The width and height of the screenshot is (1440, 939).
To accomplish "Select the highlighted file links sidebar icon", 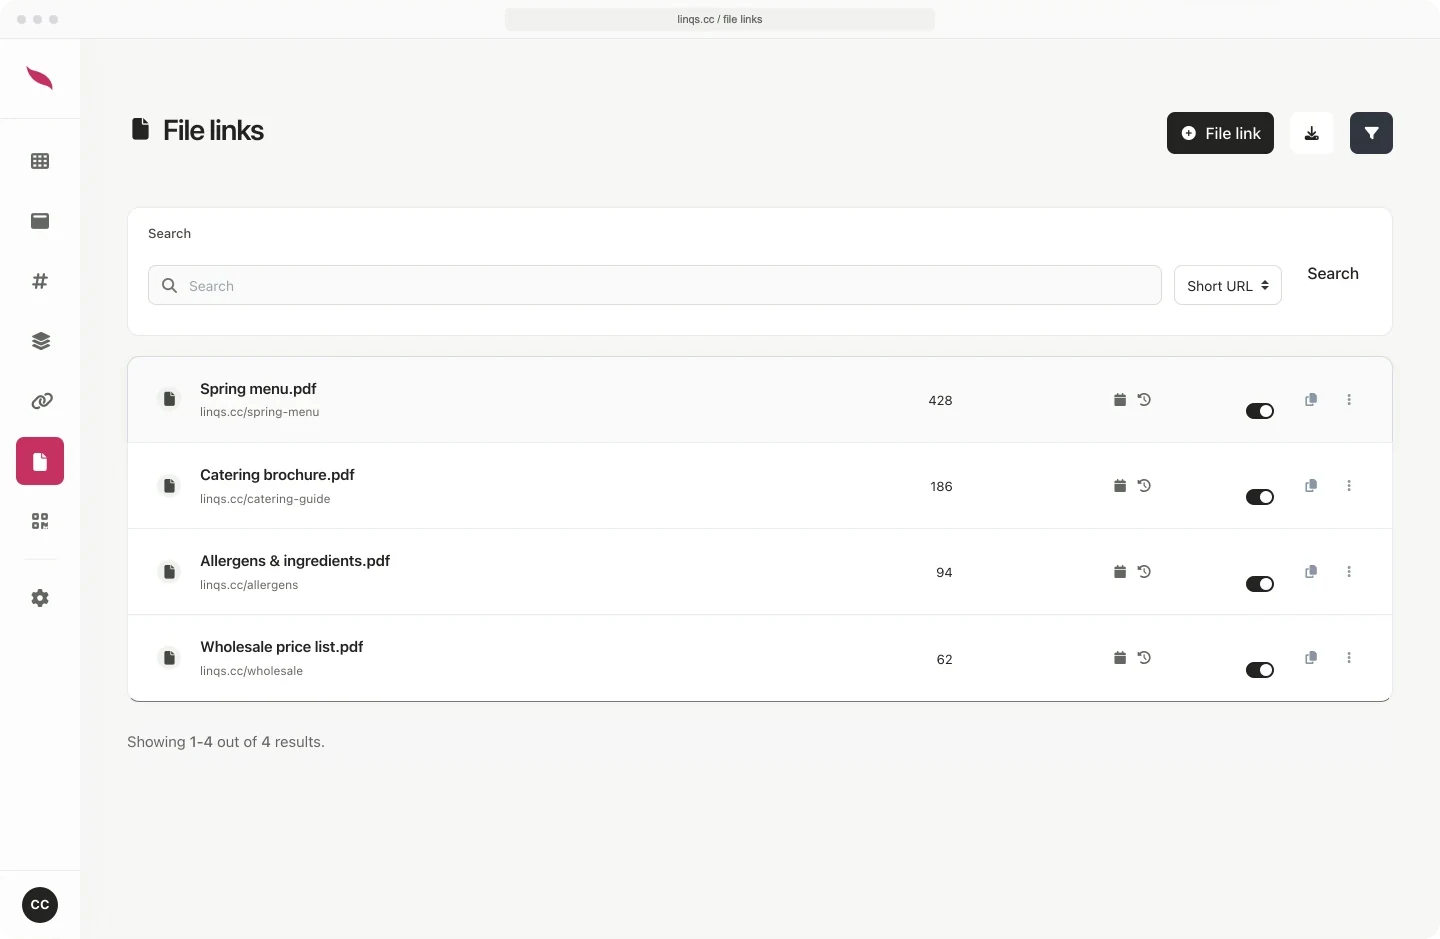I will click(x=40, y=461).
